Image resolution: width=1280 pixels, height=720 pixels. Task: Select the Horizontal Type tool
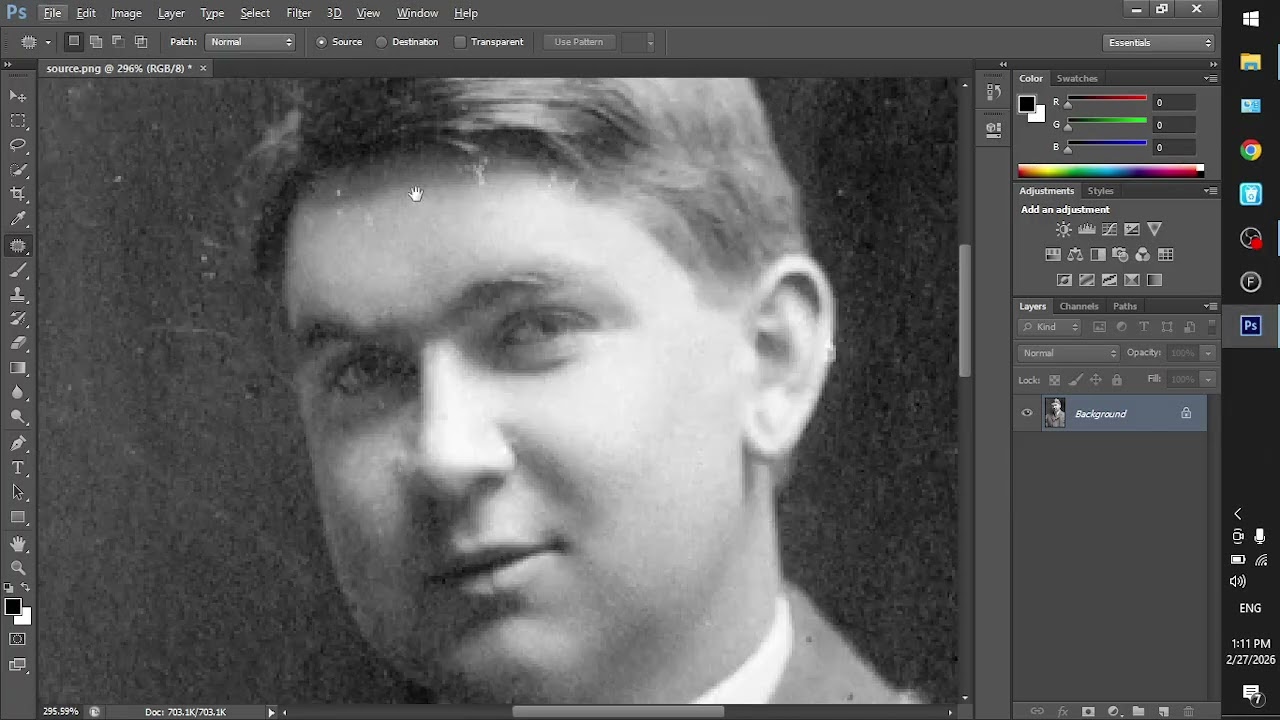[18, 468]
